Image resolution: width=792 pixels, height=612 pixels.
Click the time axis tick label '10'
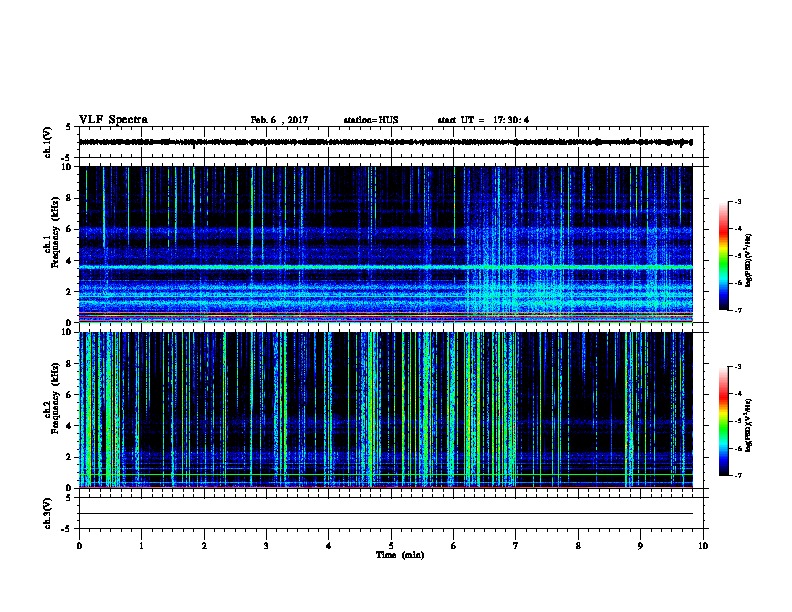click(x=703, y=546)
